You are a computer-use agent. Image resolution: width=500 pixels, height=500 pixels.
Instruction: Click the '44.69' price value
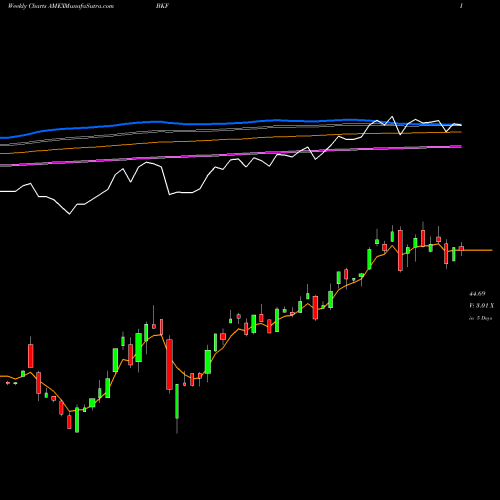[x=477, y=294]
